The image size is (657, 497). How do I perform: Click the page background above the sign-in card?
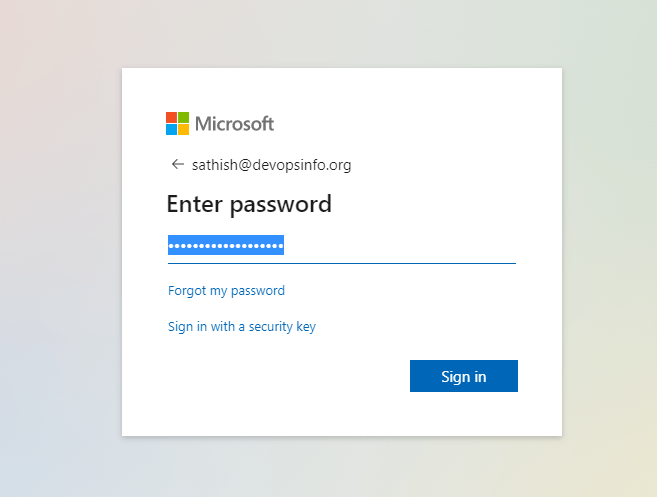coord(340,32)
